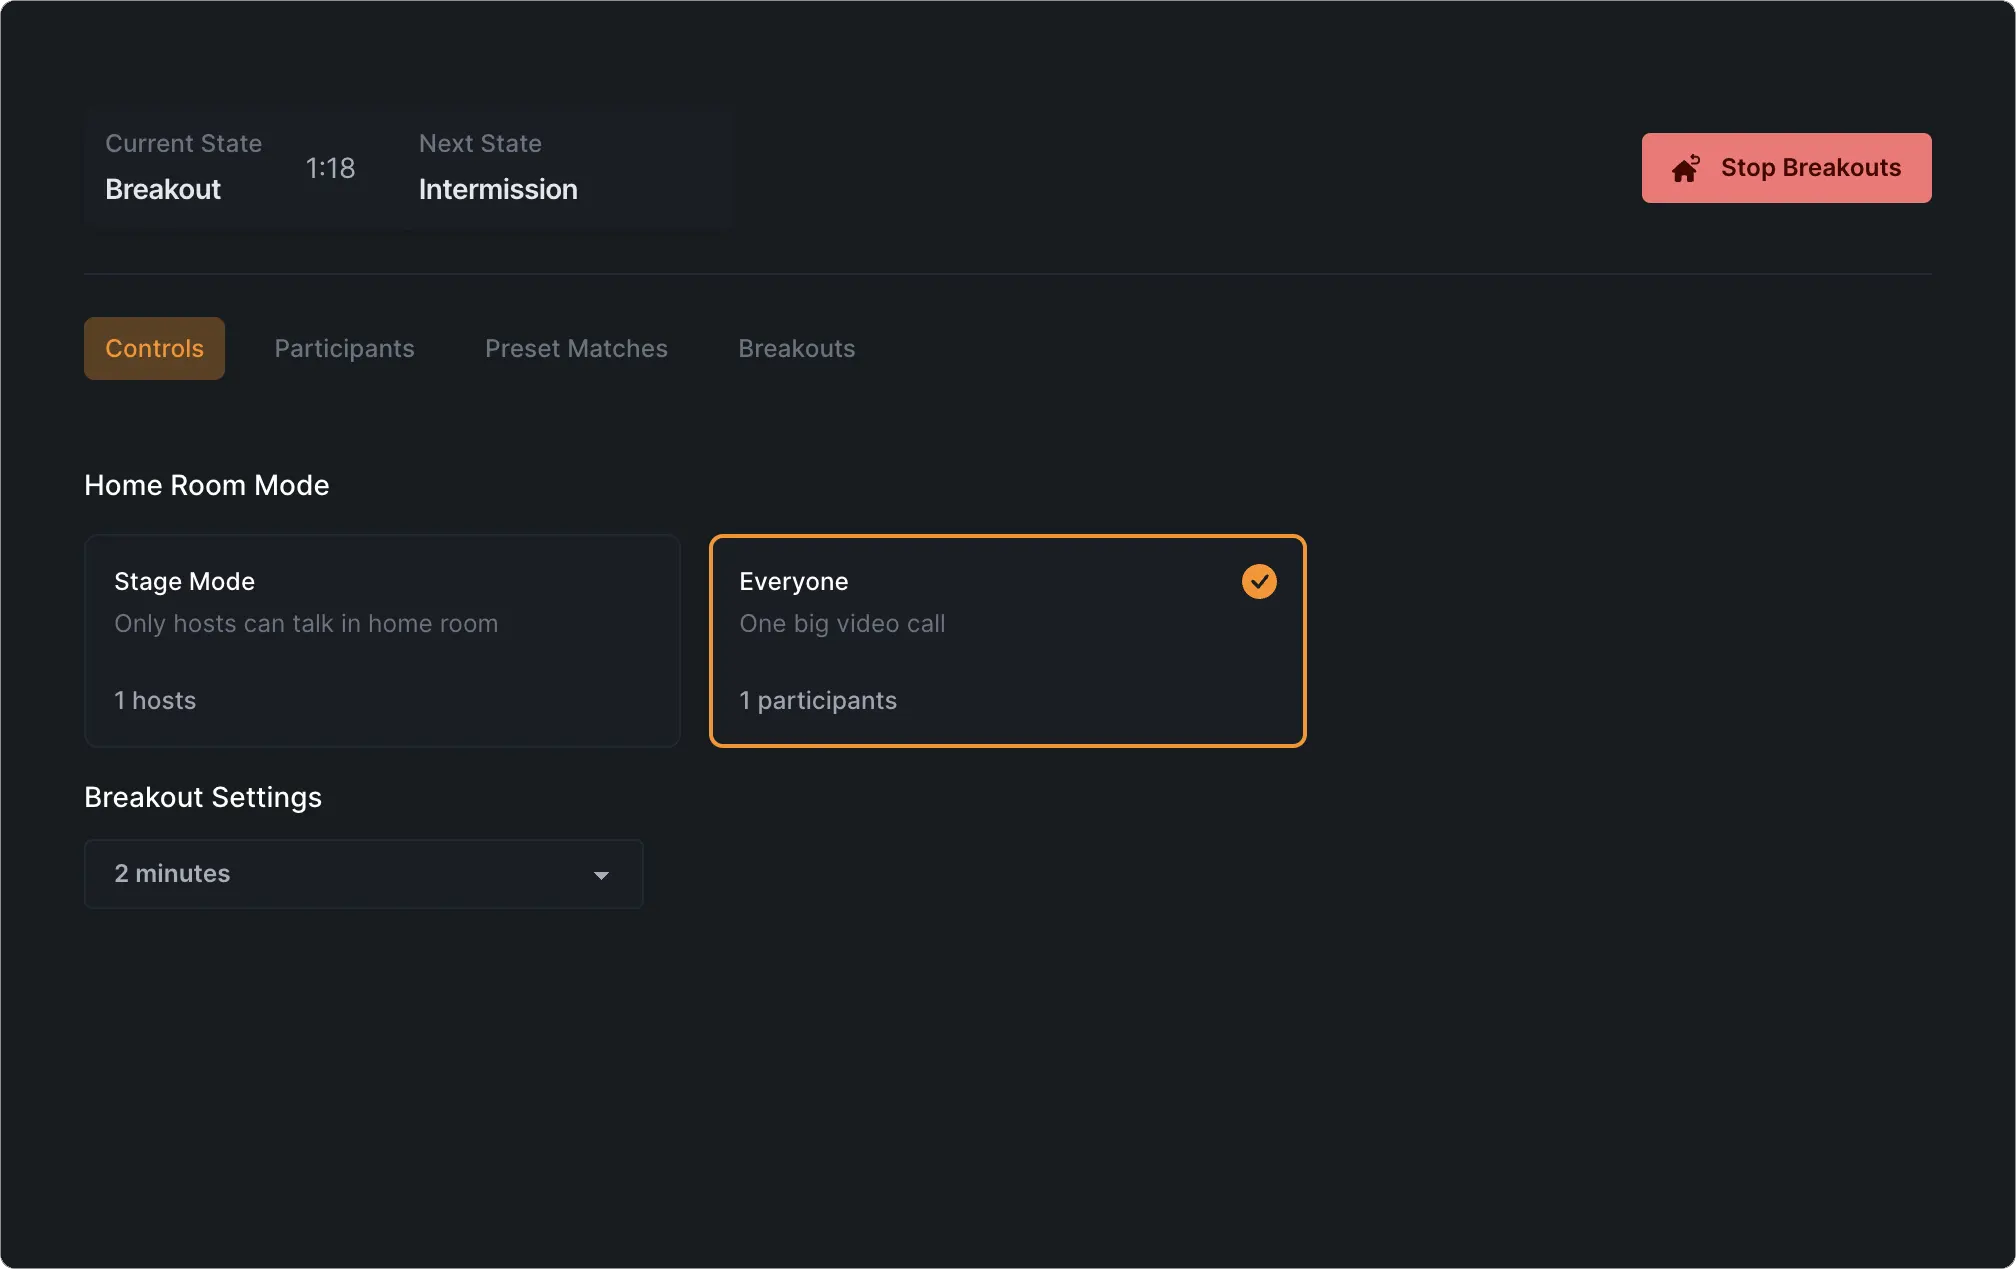Viewport: 2016px width, 1269px height.
Task: Click 'One big video call' description
Action: pos(842,624)
